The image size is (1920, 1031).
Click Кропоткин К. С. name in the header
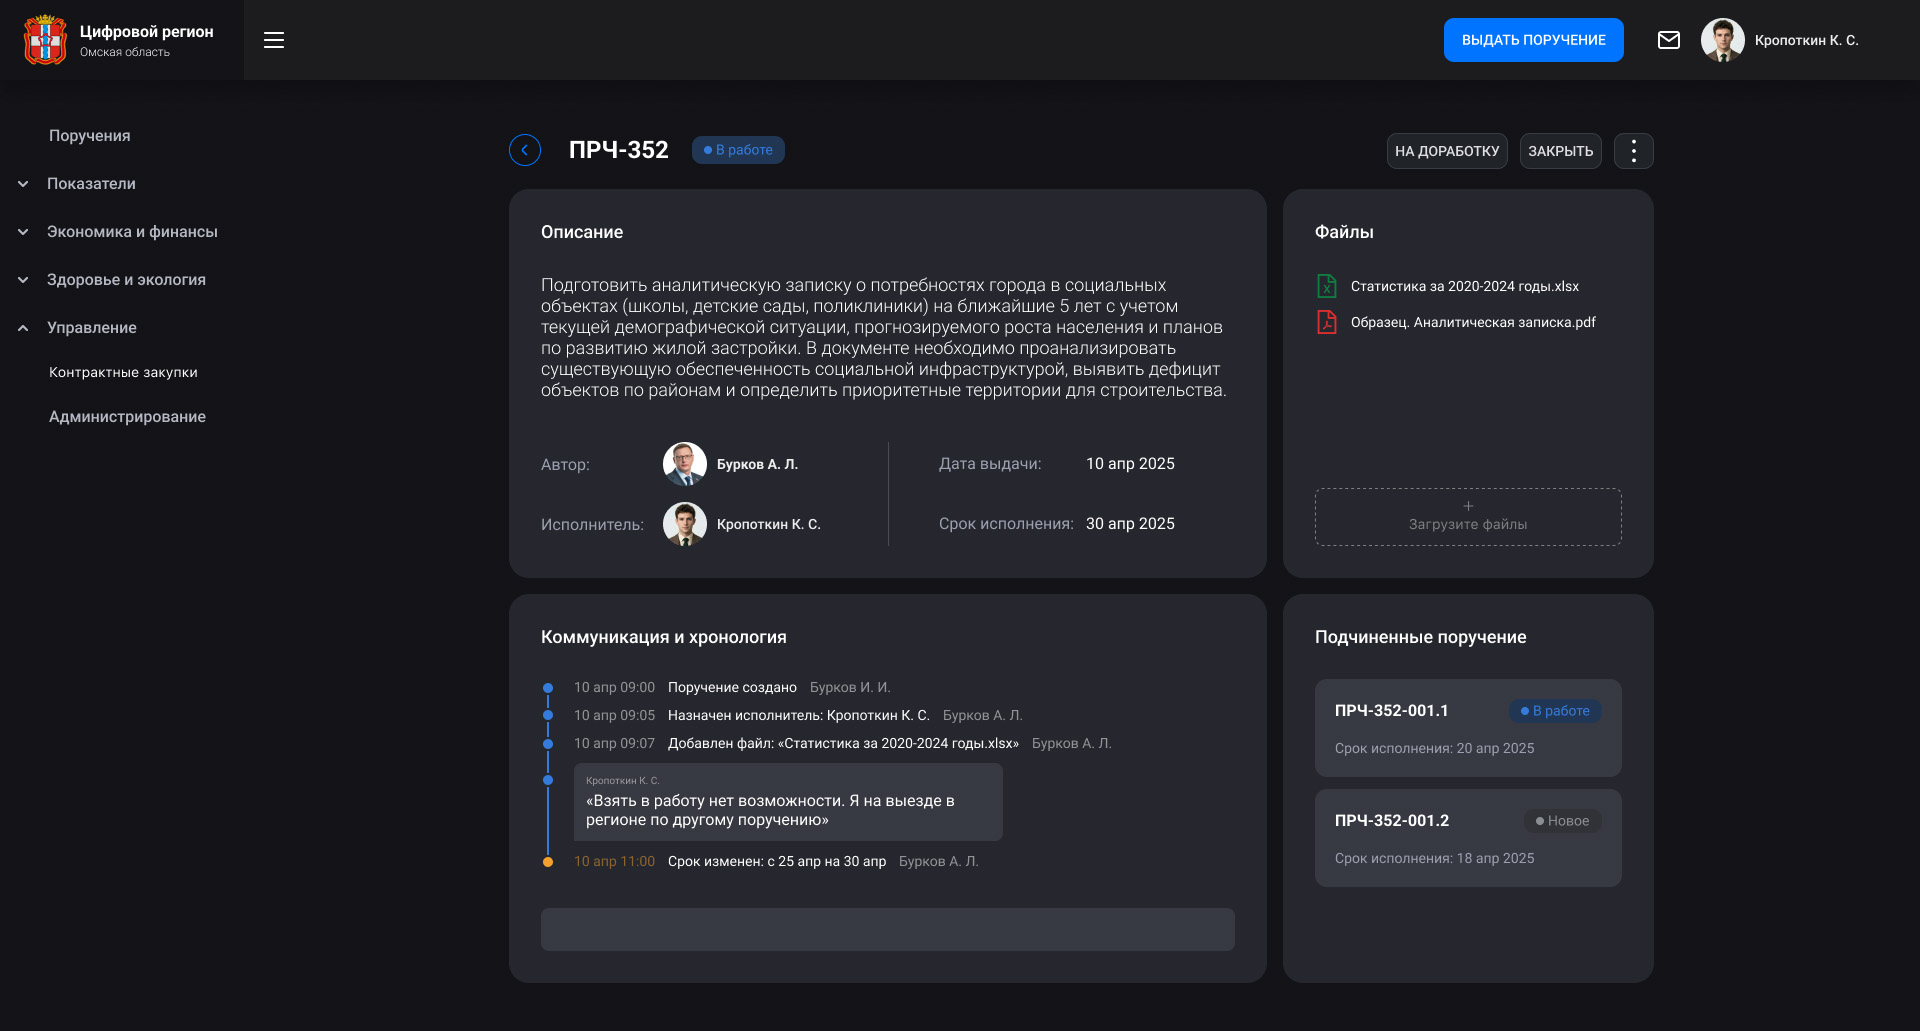[1806, 40]
